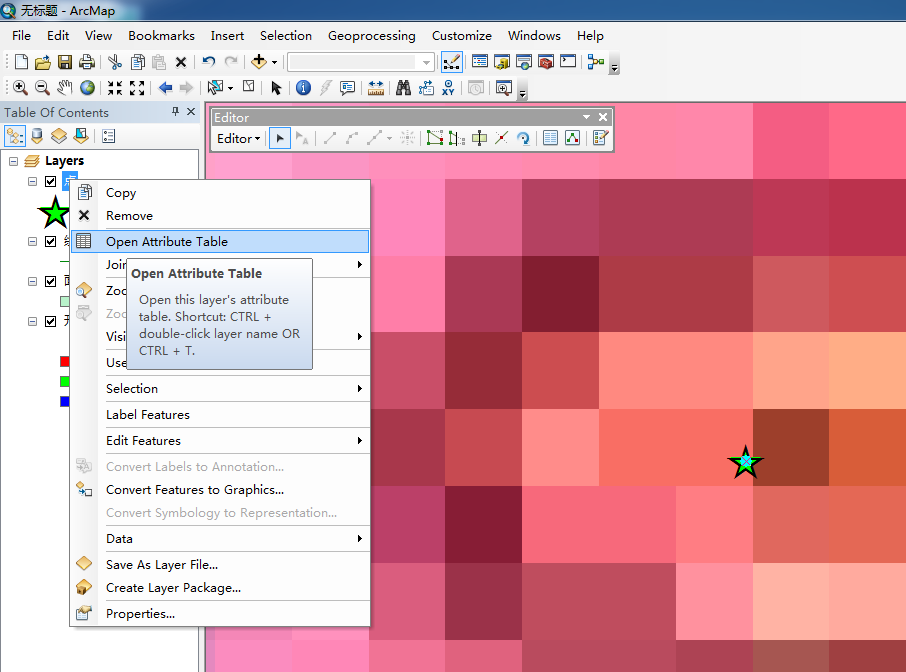This screenshot has width=906, height=672.
Task: Click the Undo arrow icon
Action: pyautogui.click(x=209, y=61)
